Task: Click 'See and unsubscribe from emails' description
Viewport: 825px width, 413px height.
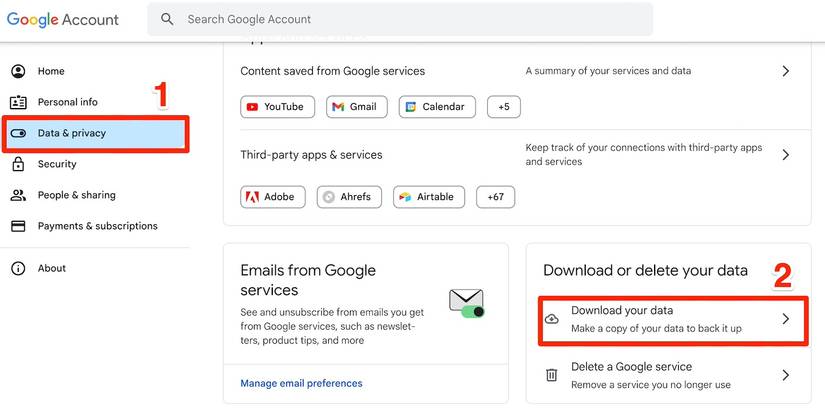Action: tap(332, 326)
